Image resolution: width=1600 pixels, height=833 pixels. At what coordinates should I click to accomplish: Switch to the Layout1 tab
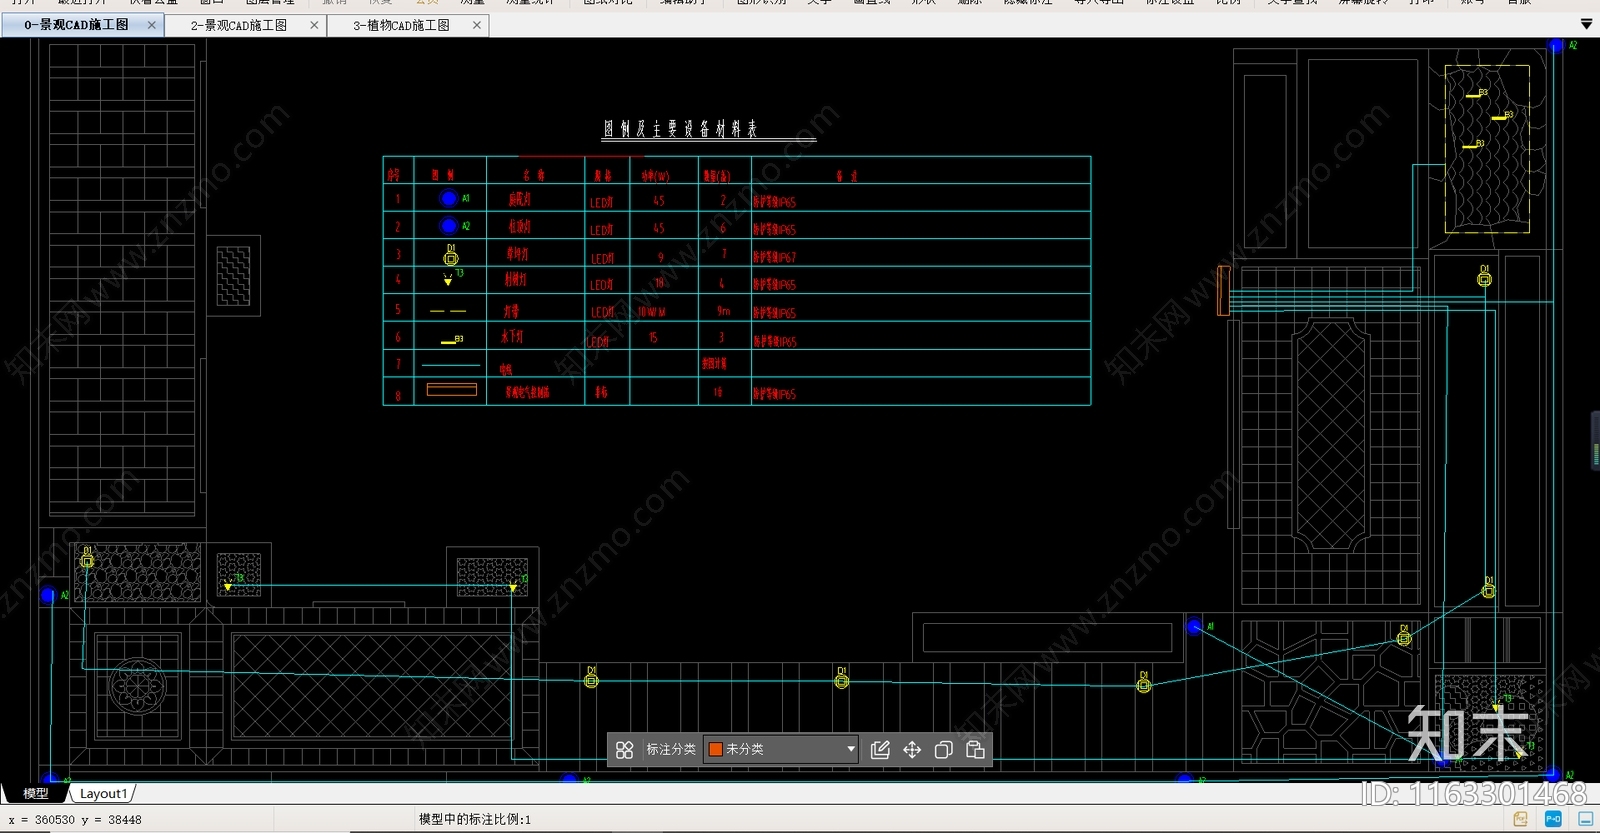click(103, 793)
